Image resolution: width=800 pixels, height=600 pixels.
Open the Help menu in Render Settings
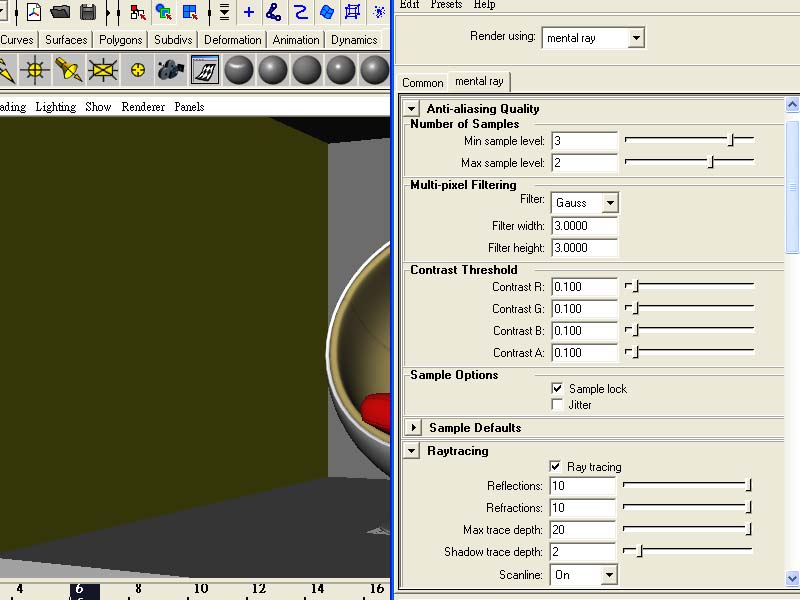tap(484, 5)
